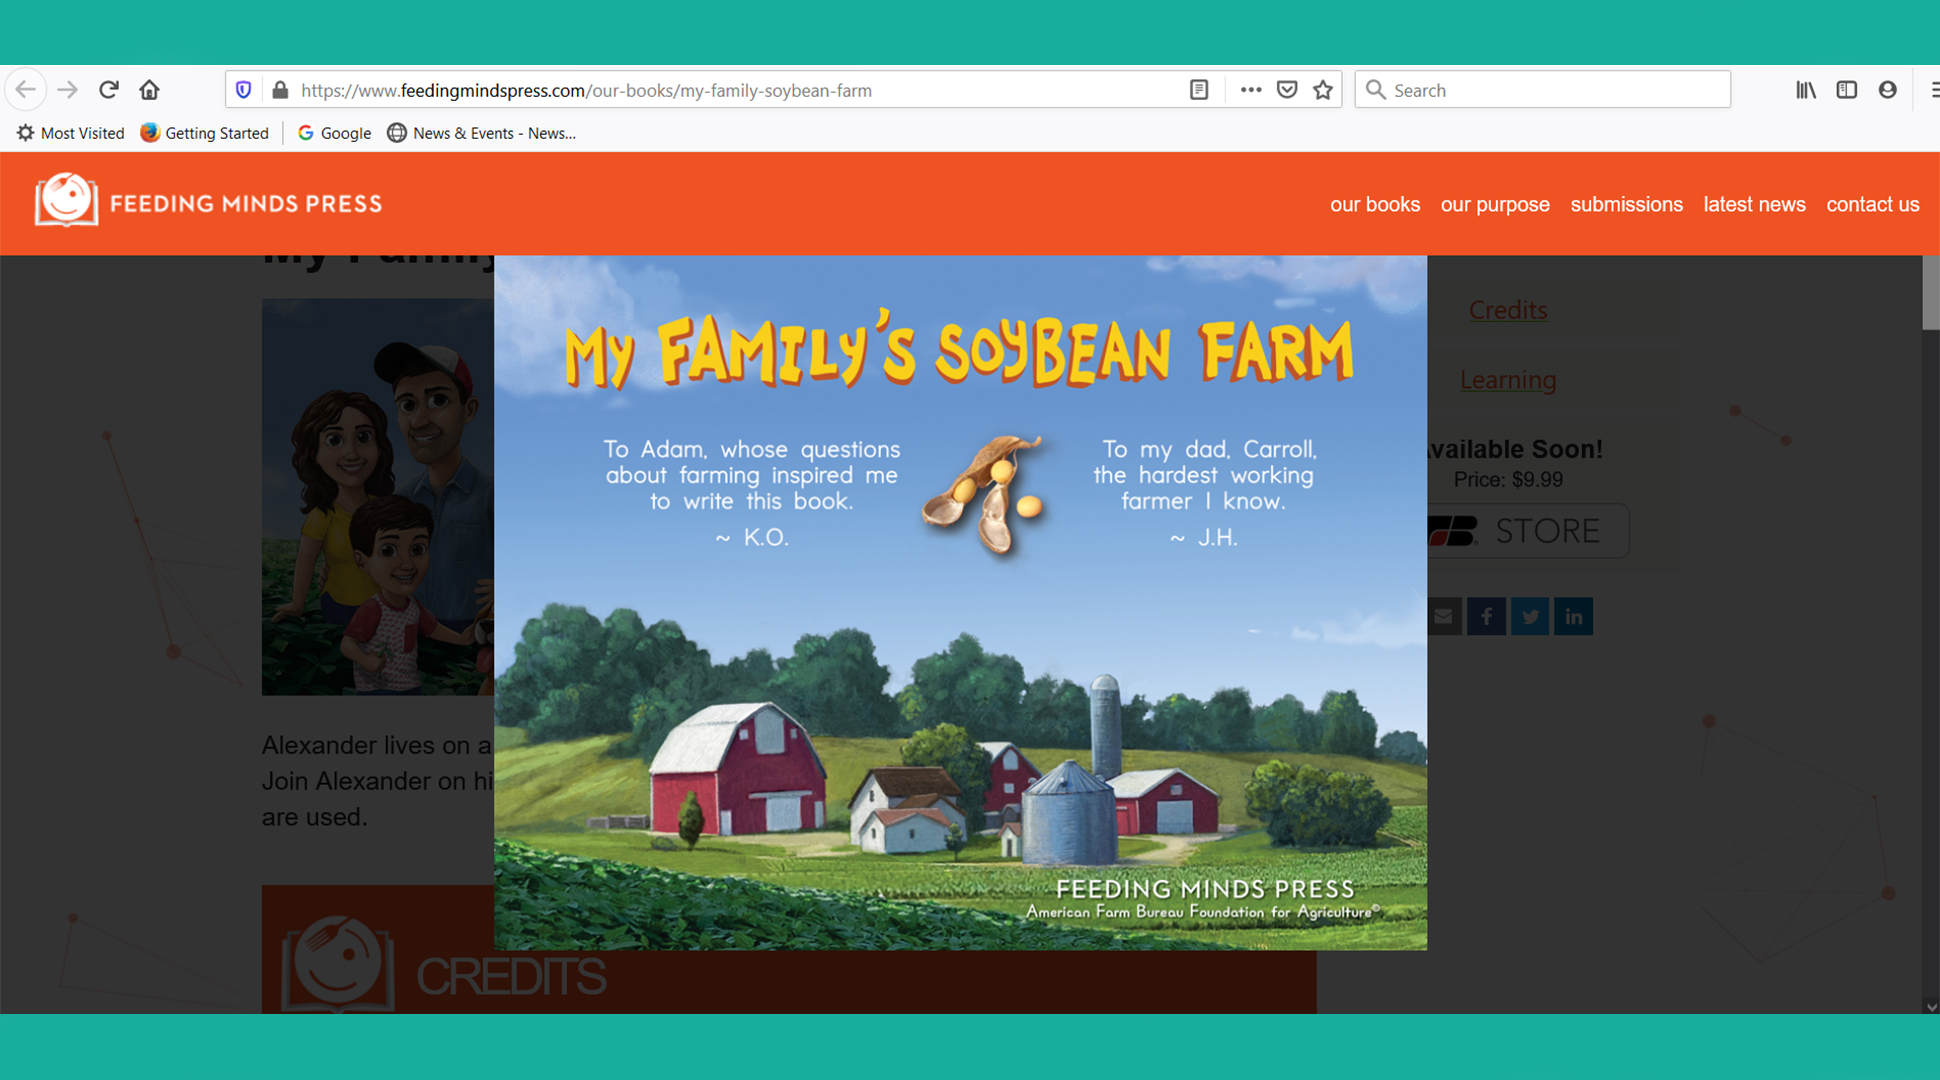This screenshot has width=1940, height=1080.
Task: Go back to the previous page
Action: (x=26, y=90)
